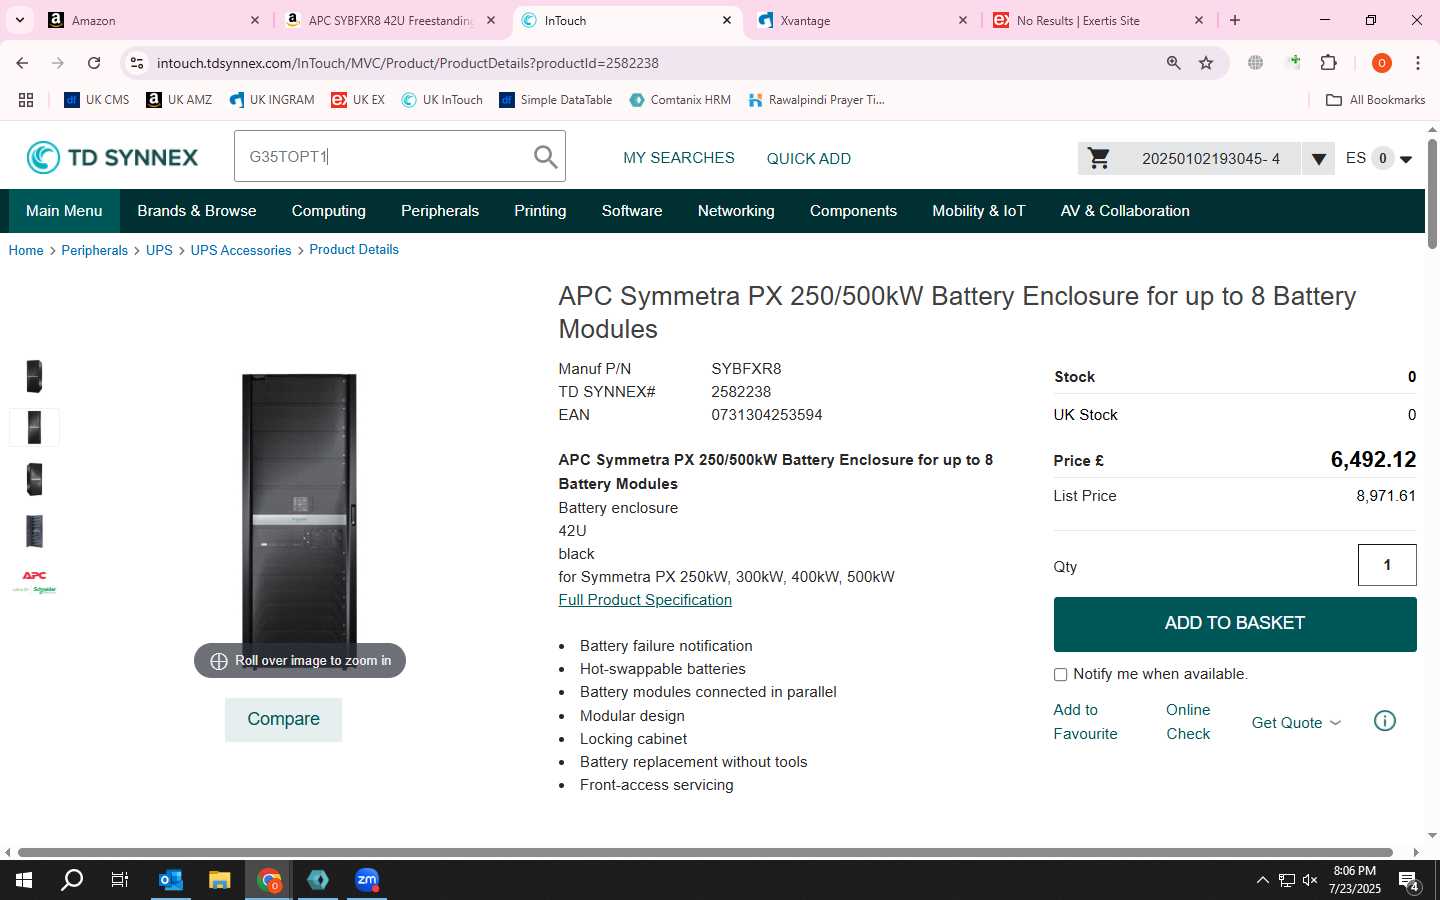This screenshot has width=1440, height=900.
Task: Click the info icon beside Get Quote
Action: point(1385,721)
